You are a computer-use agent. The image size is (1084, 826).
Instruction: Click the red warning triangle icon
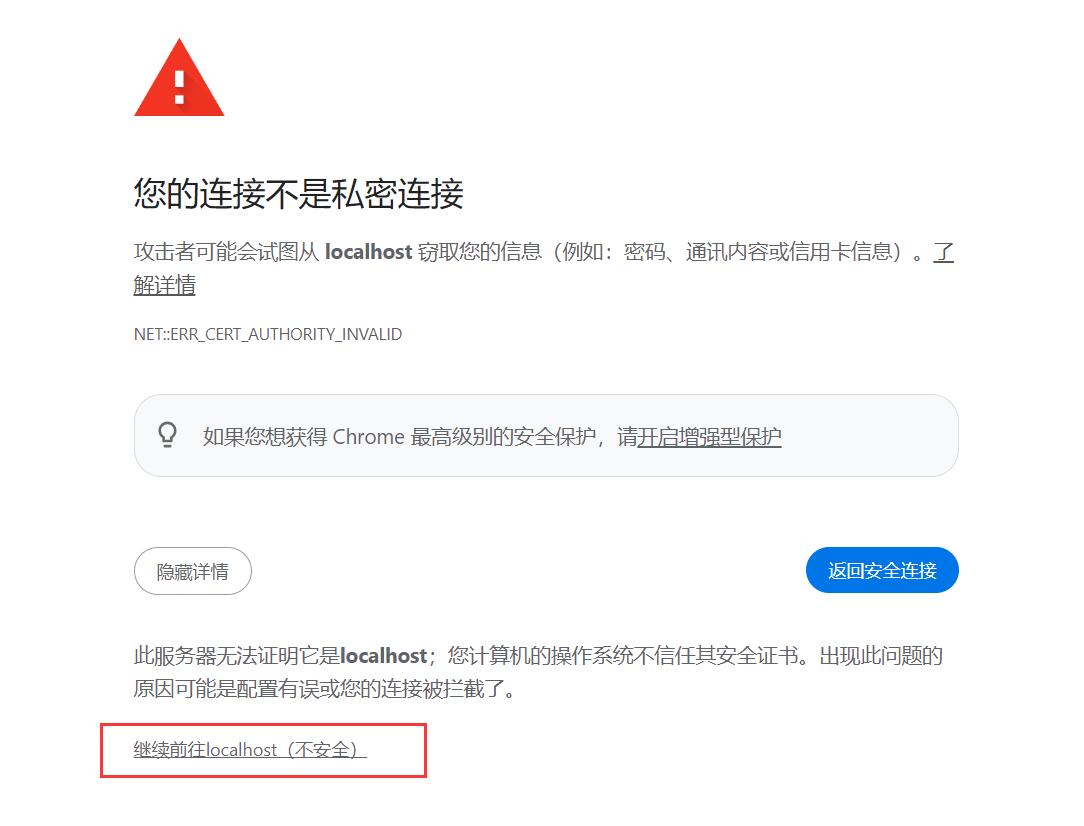tap(179, 78)
